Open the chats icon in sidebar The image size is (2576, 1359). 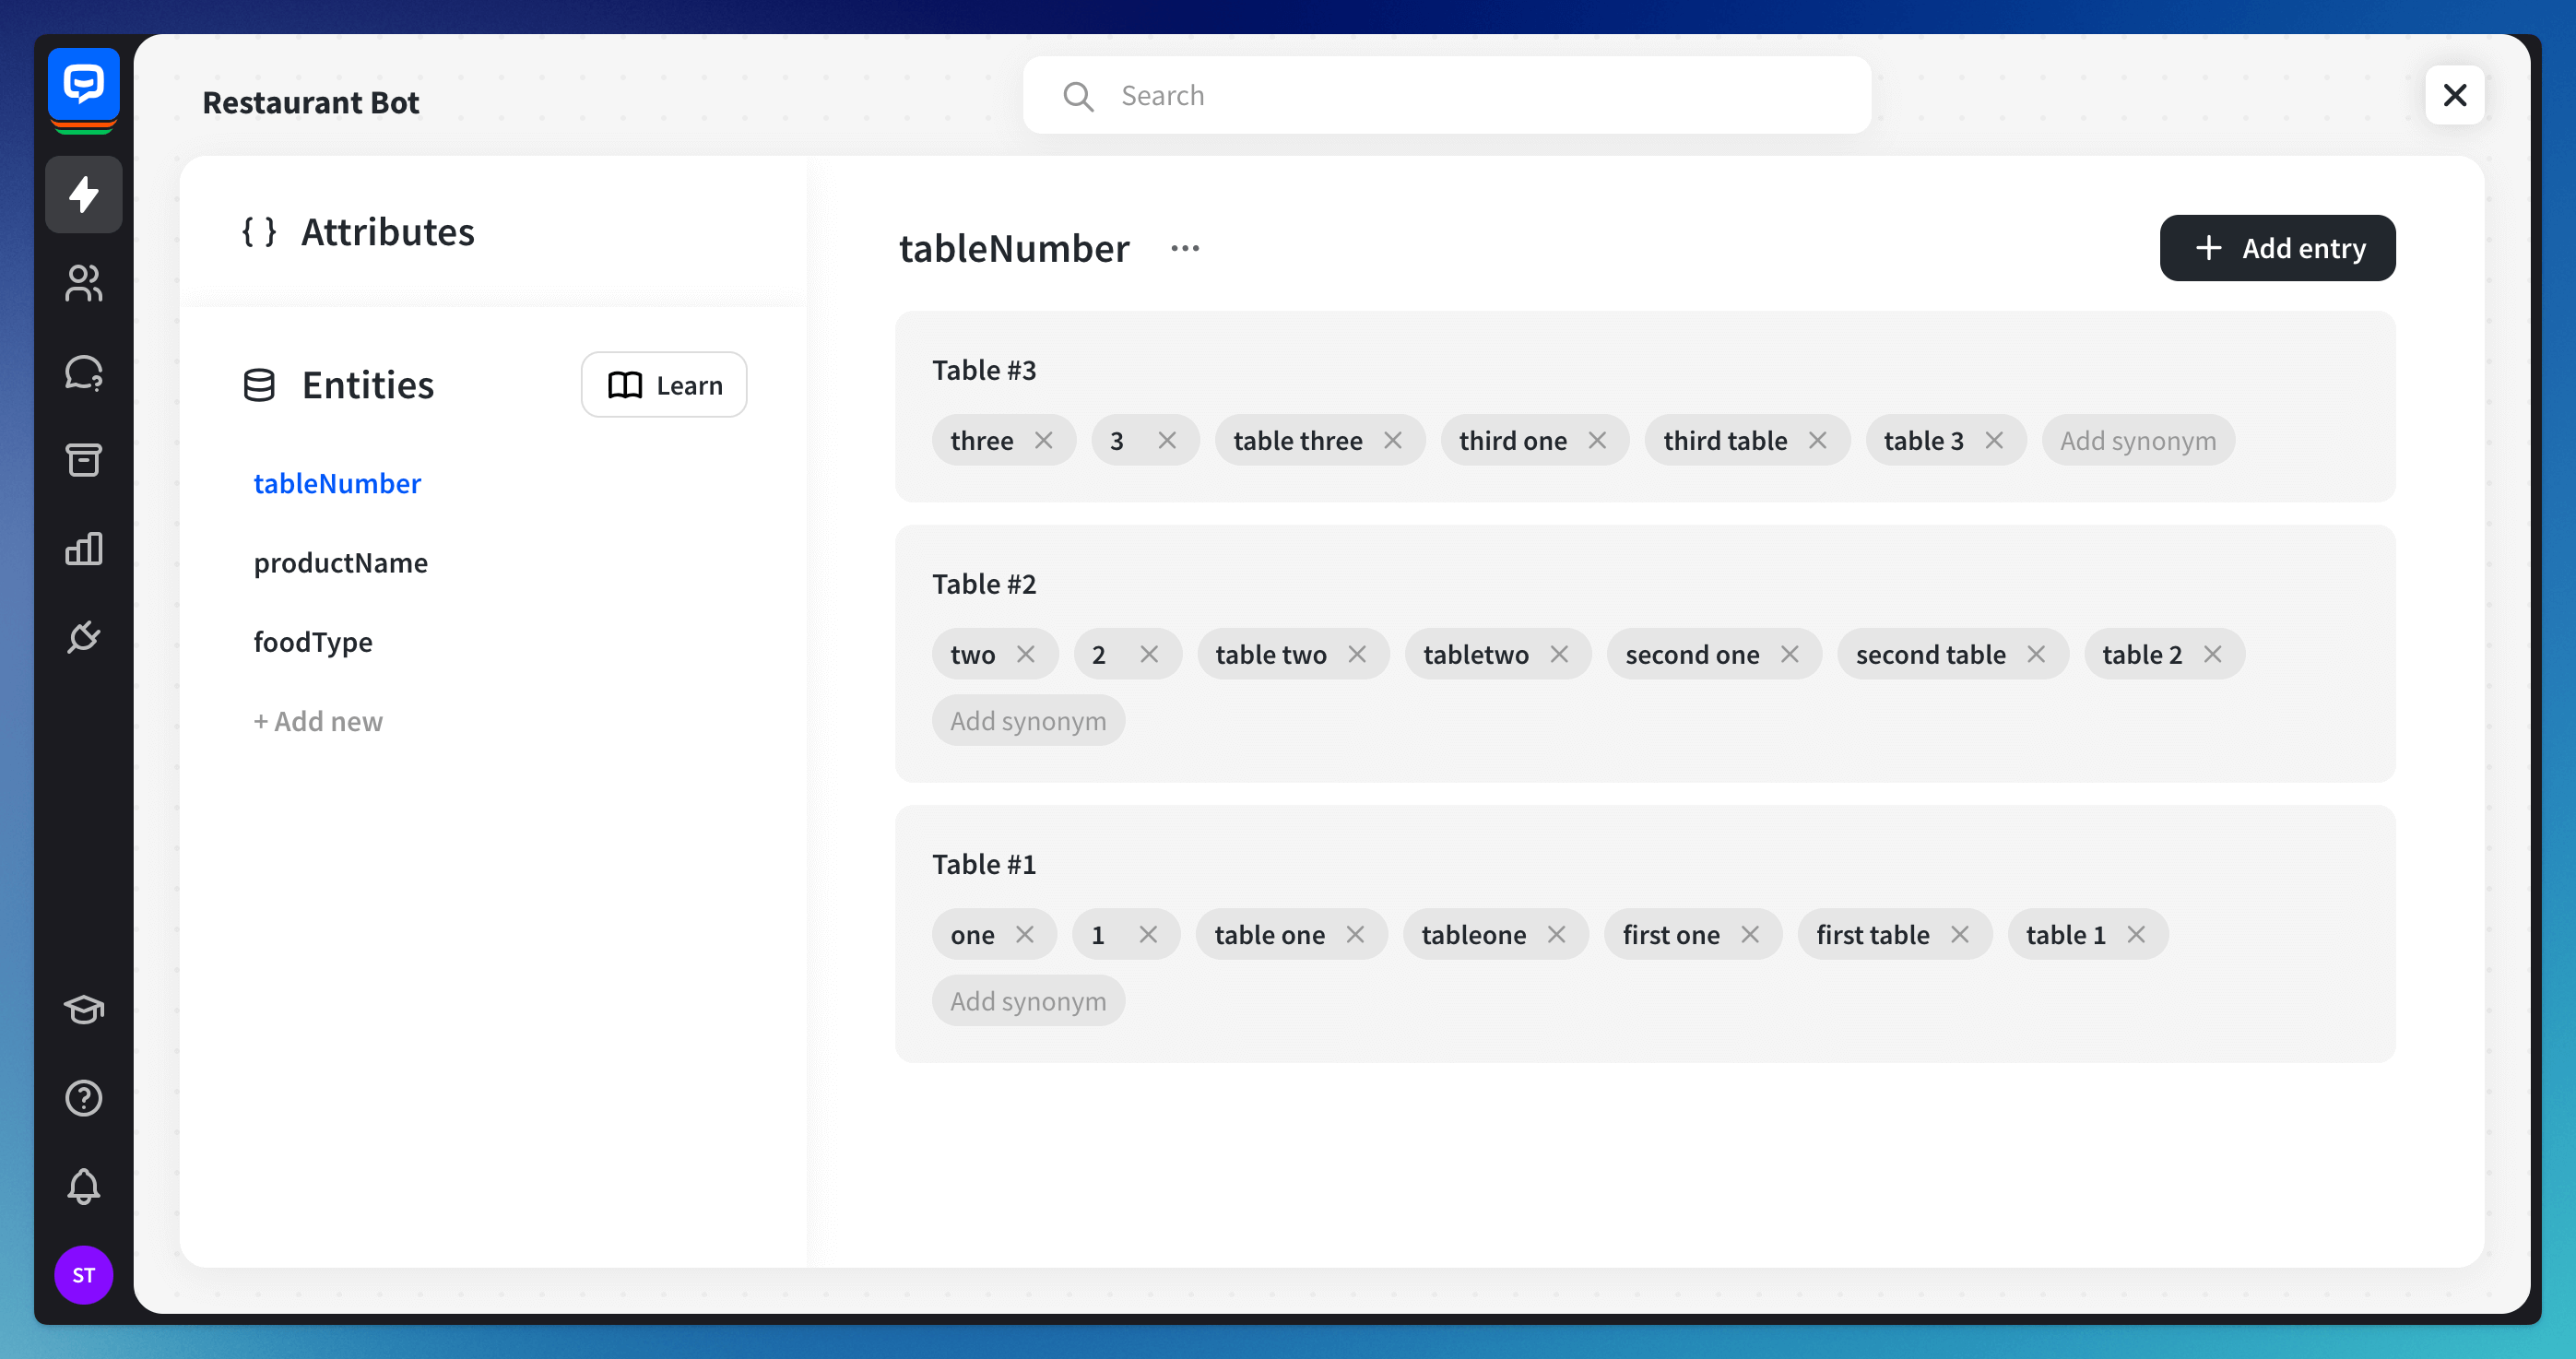coord(84,372)
